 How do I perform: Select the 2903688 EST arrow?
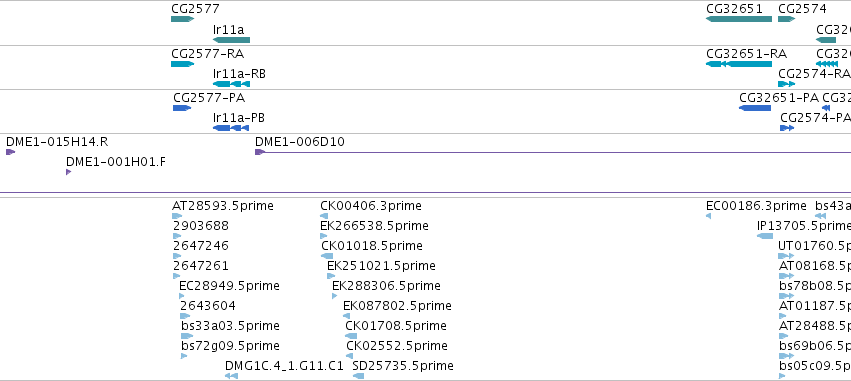177,236
